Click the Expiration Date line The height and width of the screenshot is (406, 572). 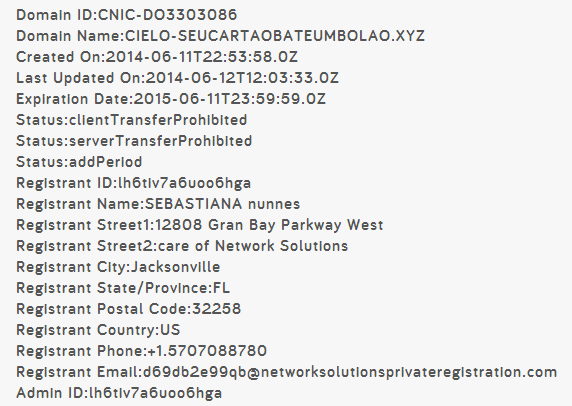[171, 99]
